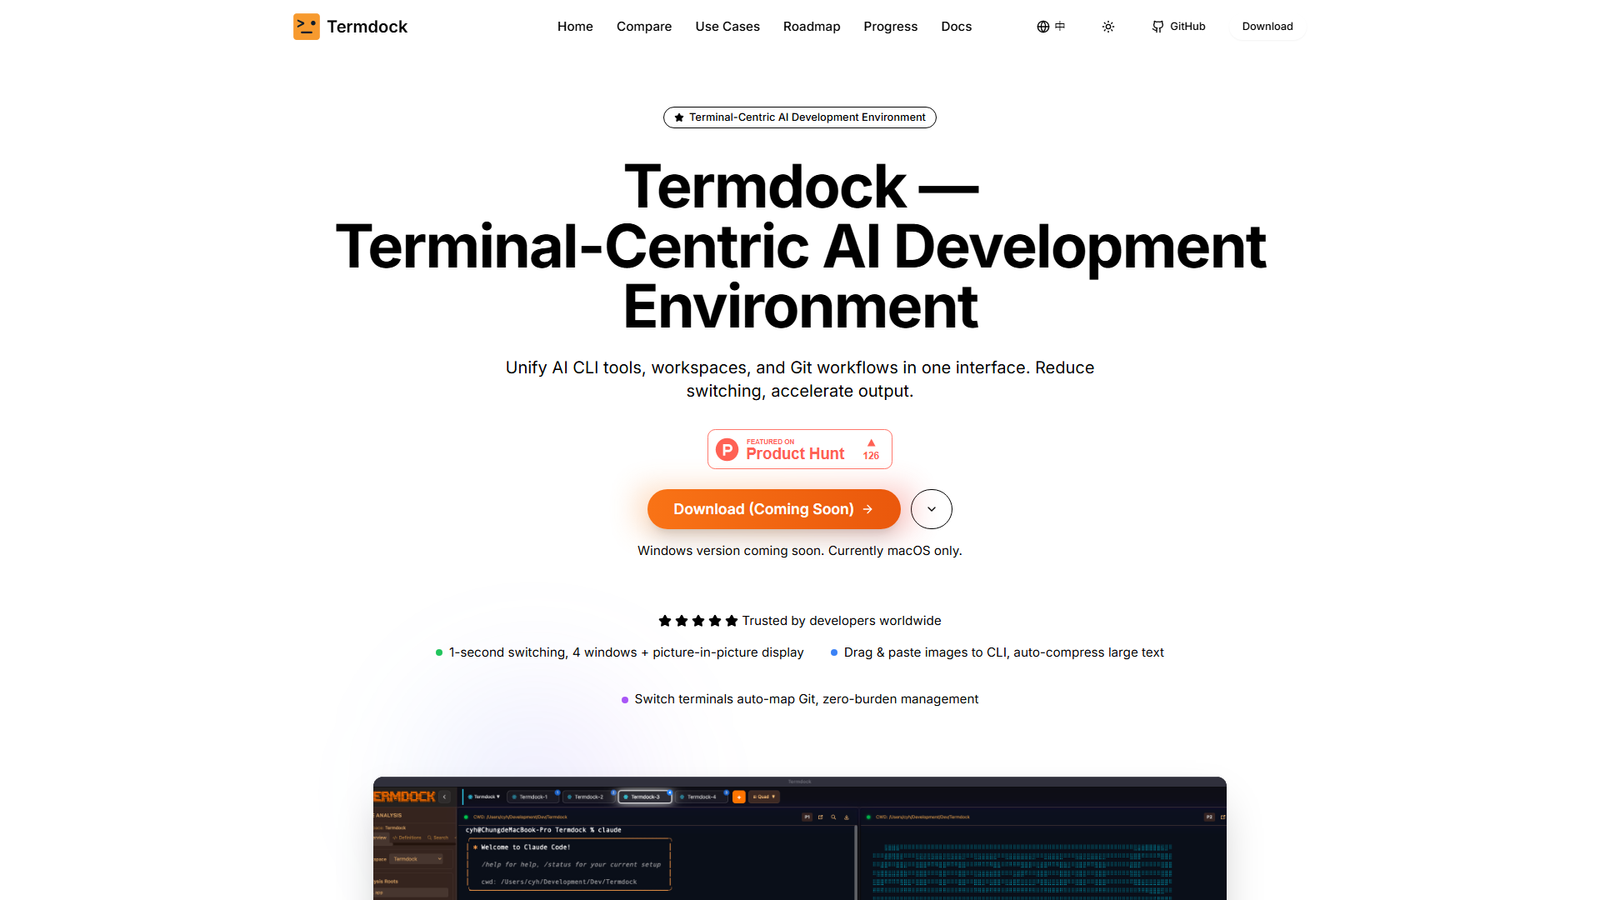Click the GitHub icon in the top navigation
1600x900 pixels.
click(x=1157, y=26)
